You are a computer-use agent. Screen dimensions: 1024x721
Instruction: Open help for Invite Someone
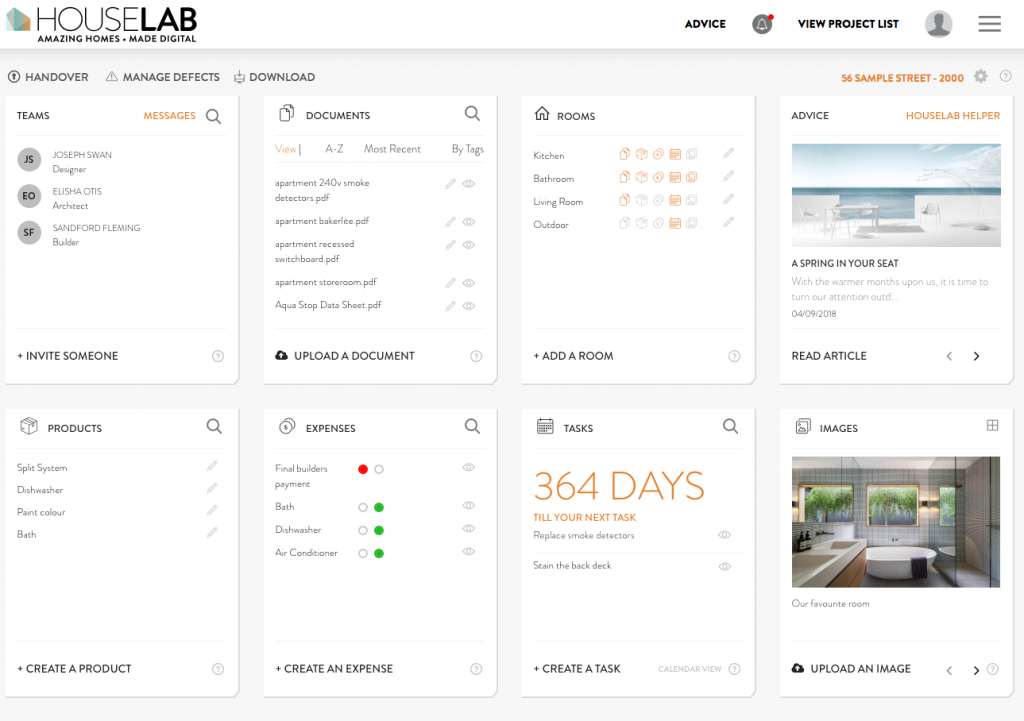tap(218, 356)
